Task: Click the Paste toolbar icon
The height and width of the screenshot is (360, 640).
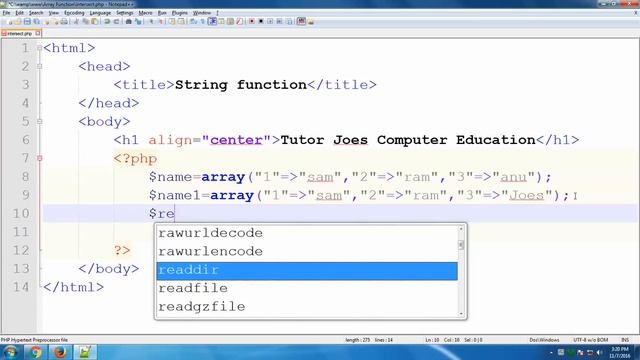Action: [x=94, y=21]
